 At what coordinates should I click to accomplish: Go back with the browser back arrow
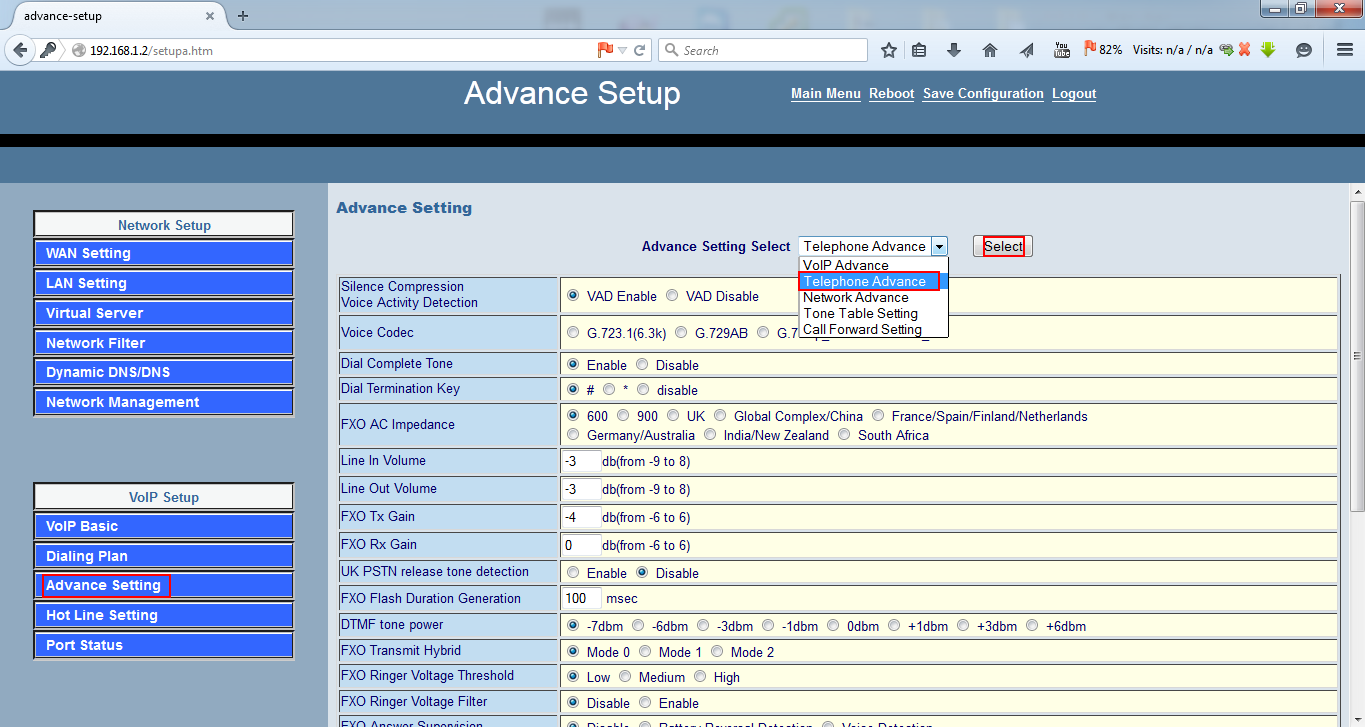point(20,50)
